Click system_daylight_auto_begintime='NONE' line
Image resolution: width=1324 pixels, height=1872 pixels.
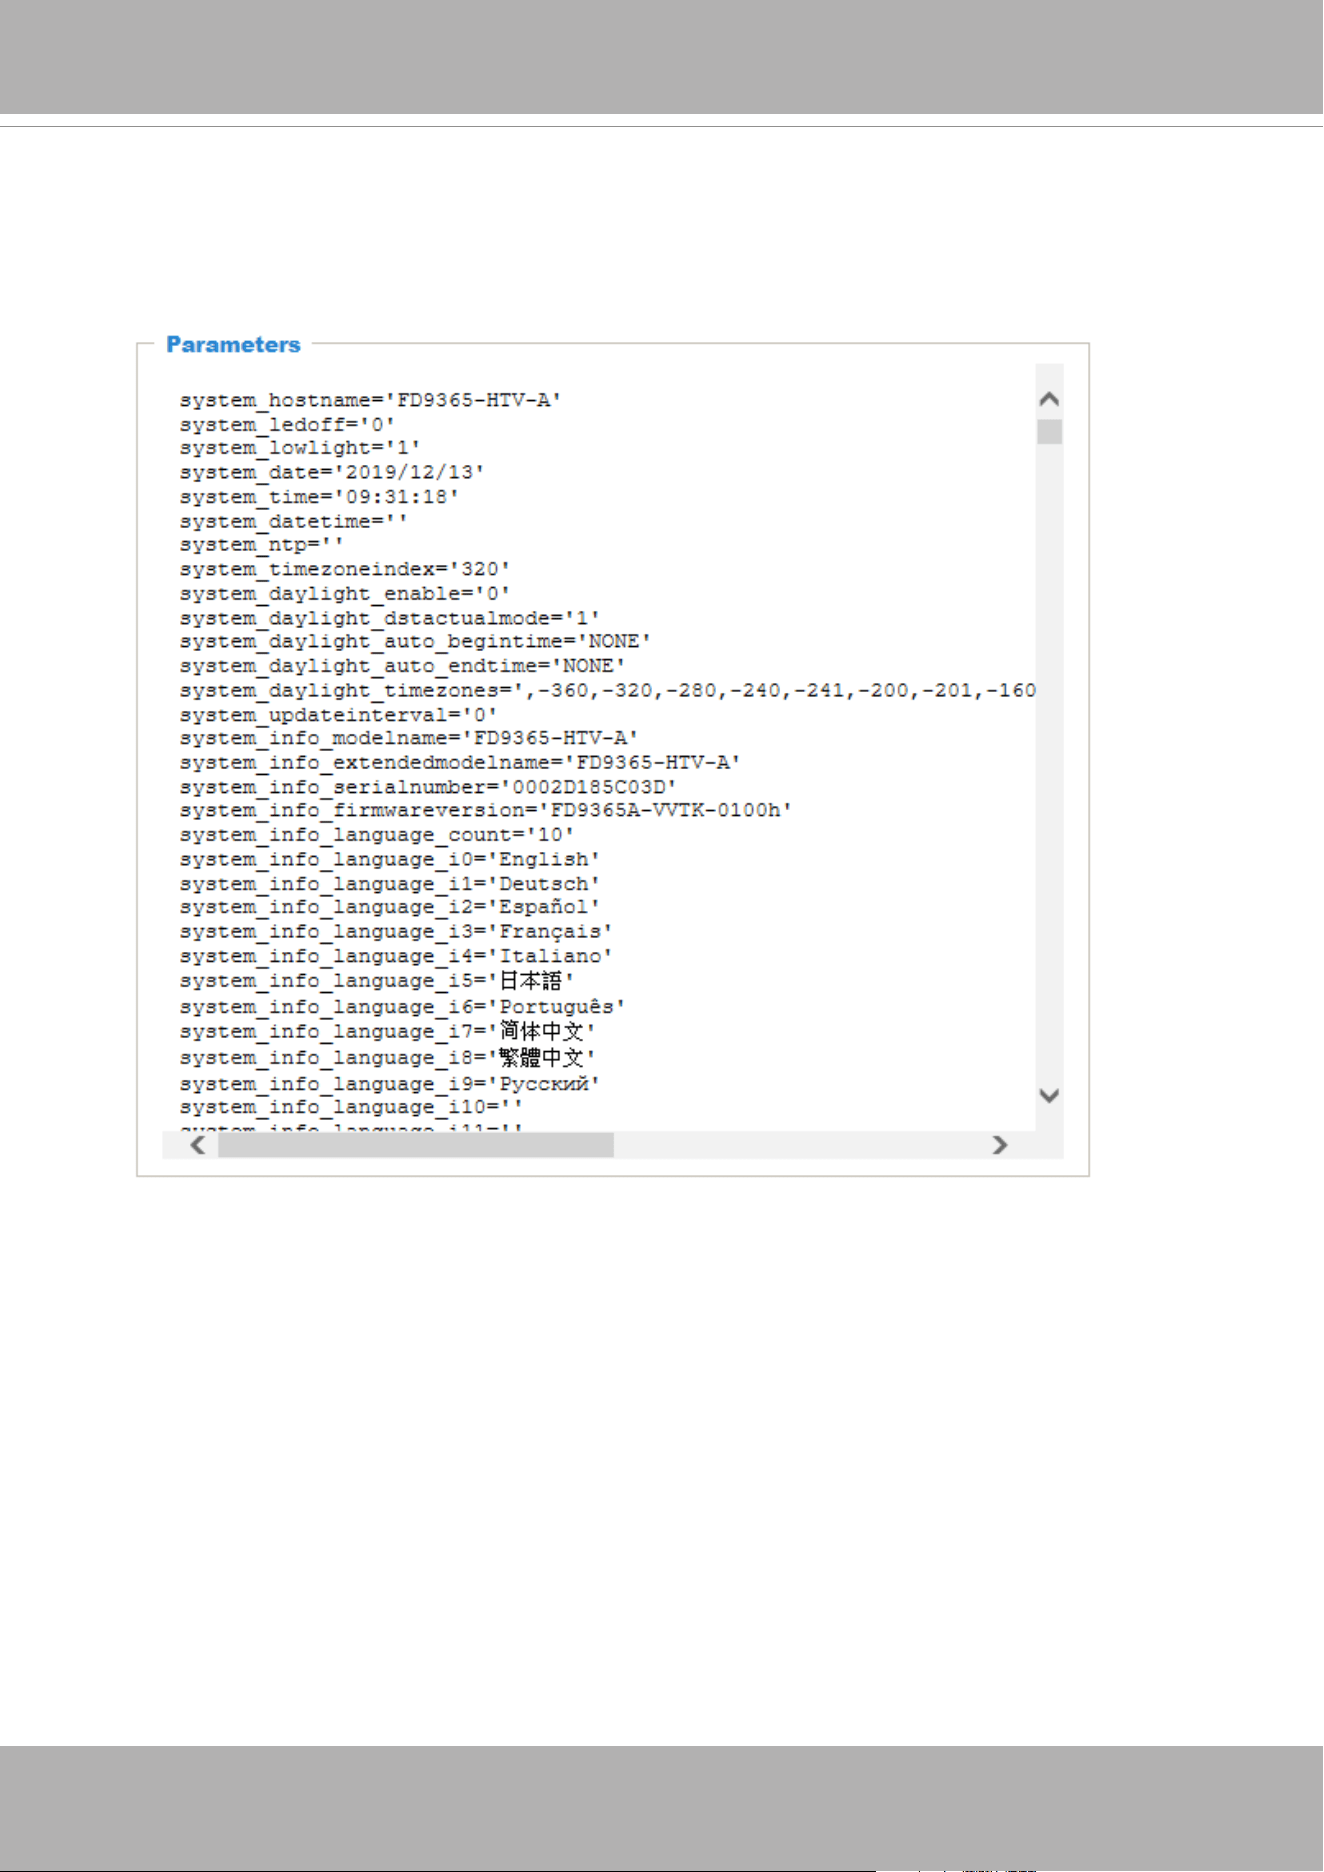tap(415, 642)
